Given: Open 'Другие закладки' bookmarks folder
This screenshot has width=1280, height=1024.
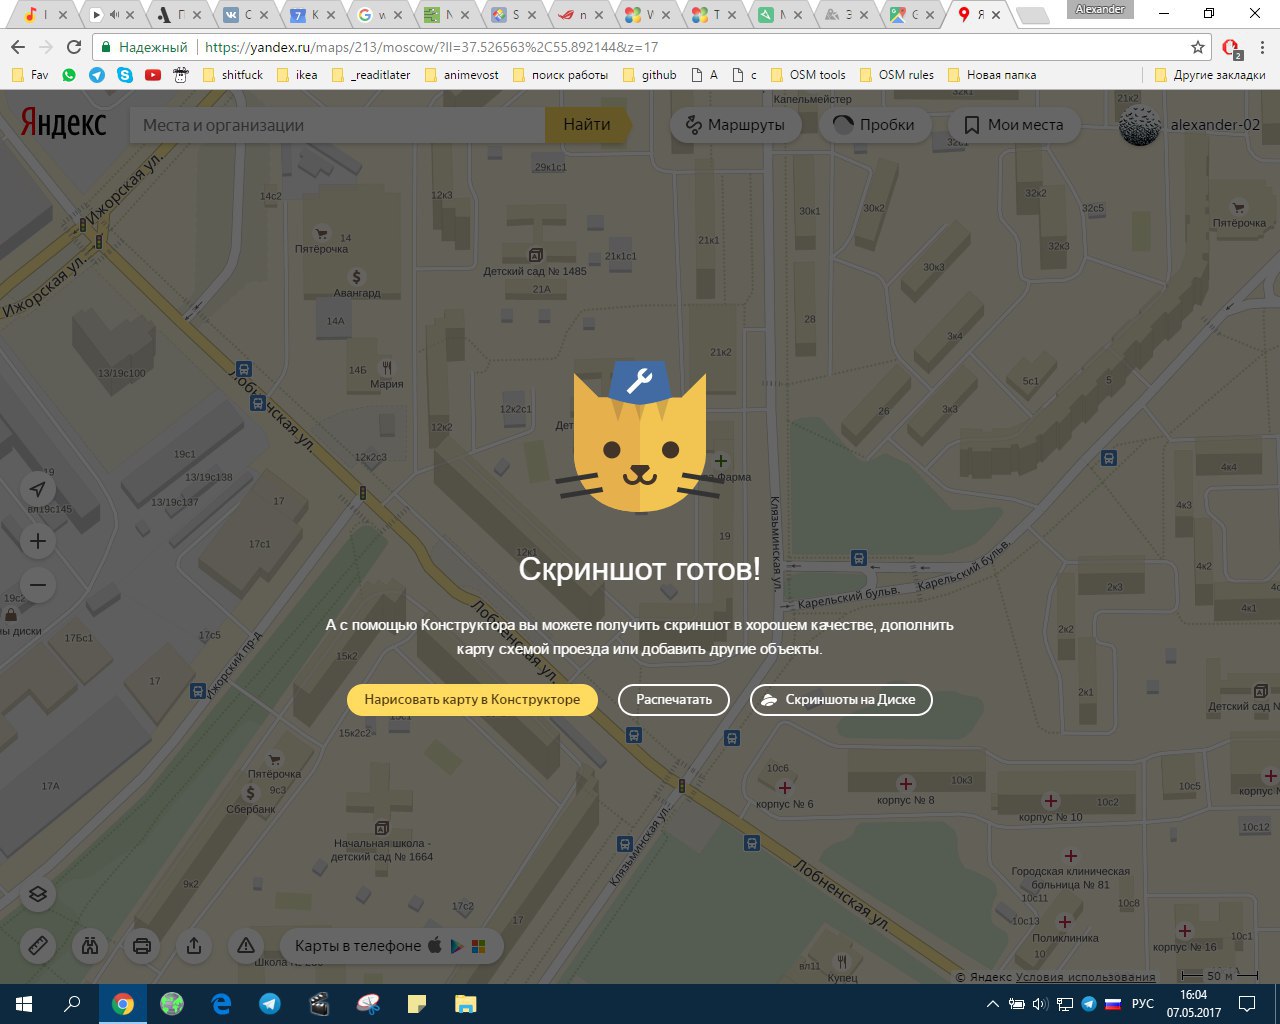Looking at the screenshot, I should point(1210,75).
